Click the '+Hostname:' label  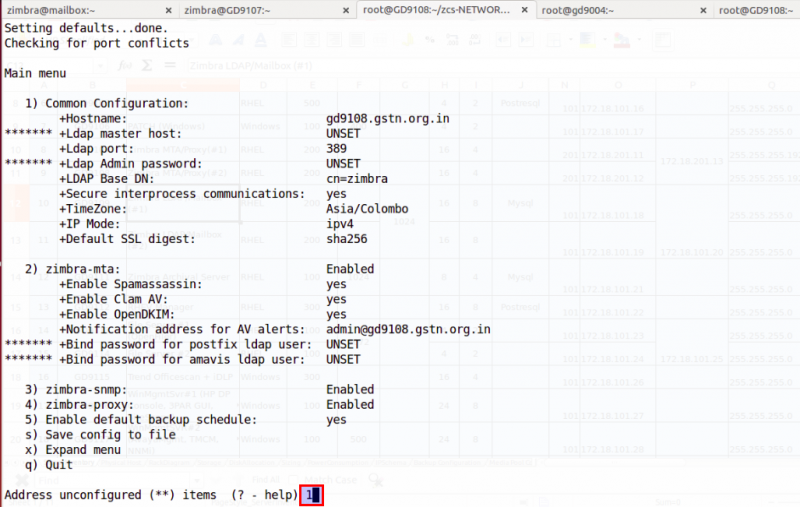pyautogui.click(x=93, y=119)
